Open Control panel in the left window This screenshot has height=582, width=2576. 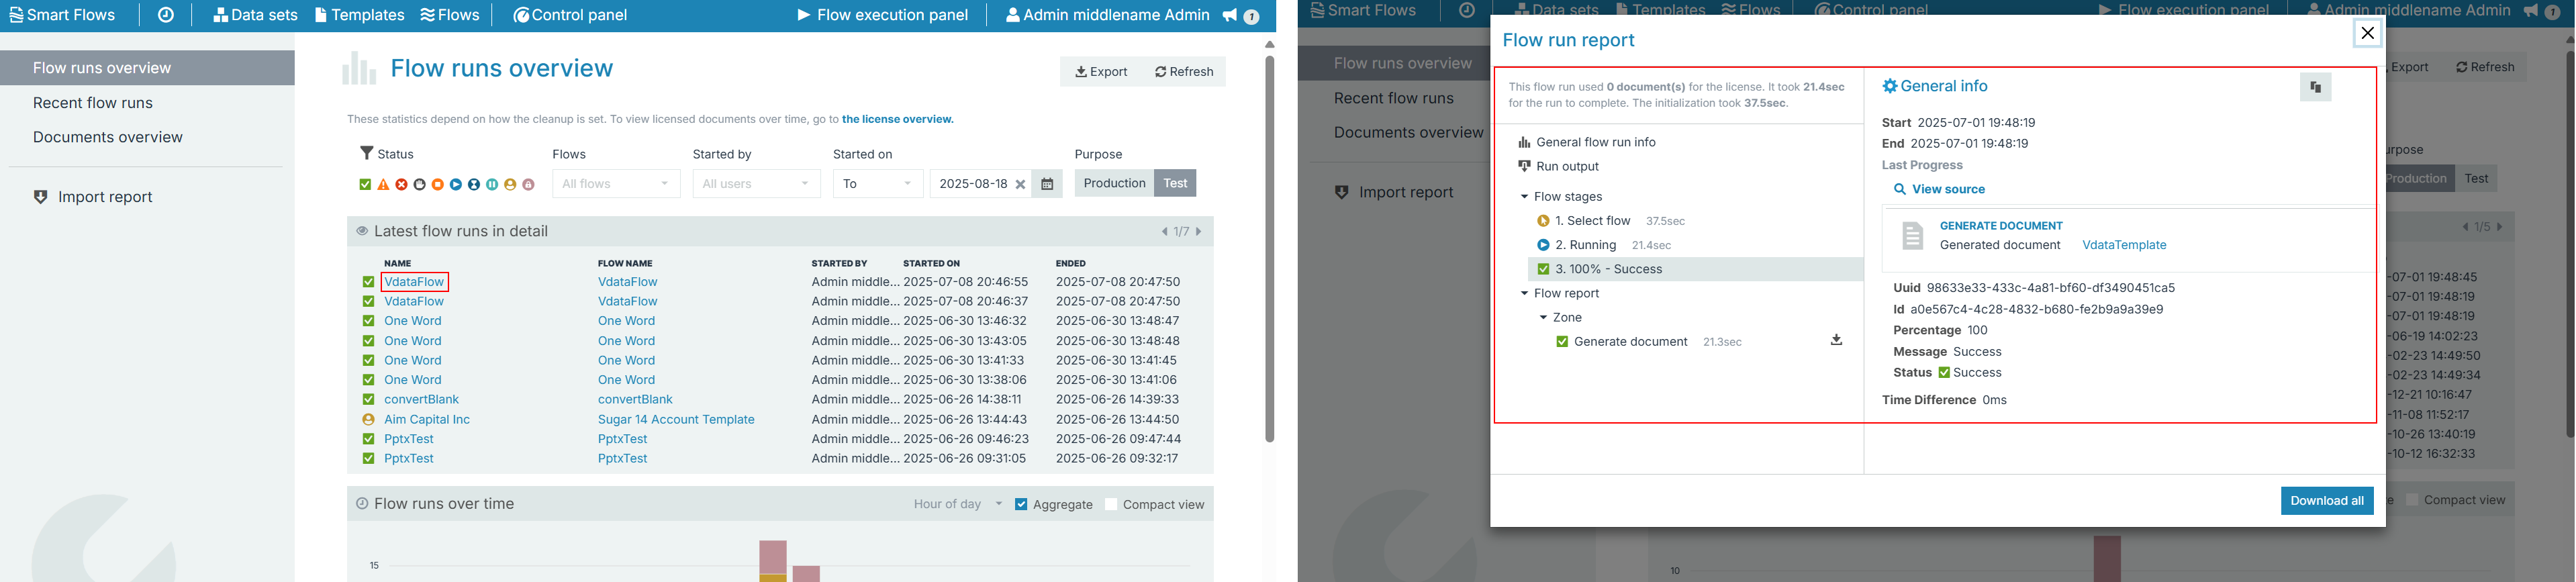point(570,15)
